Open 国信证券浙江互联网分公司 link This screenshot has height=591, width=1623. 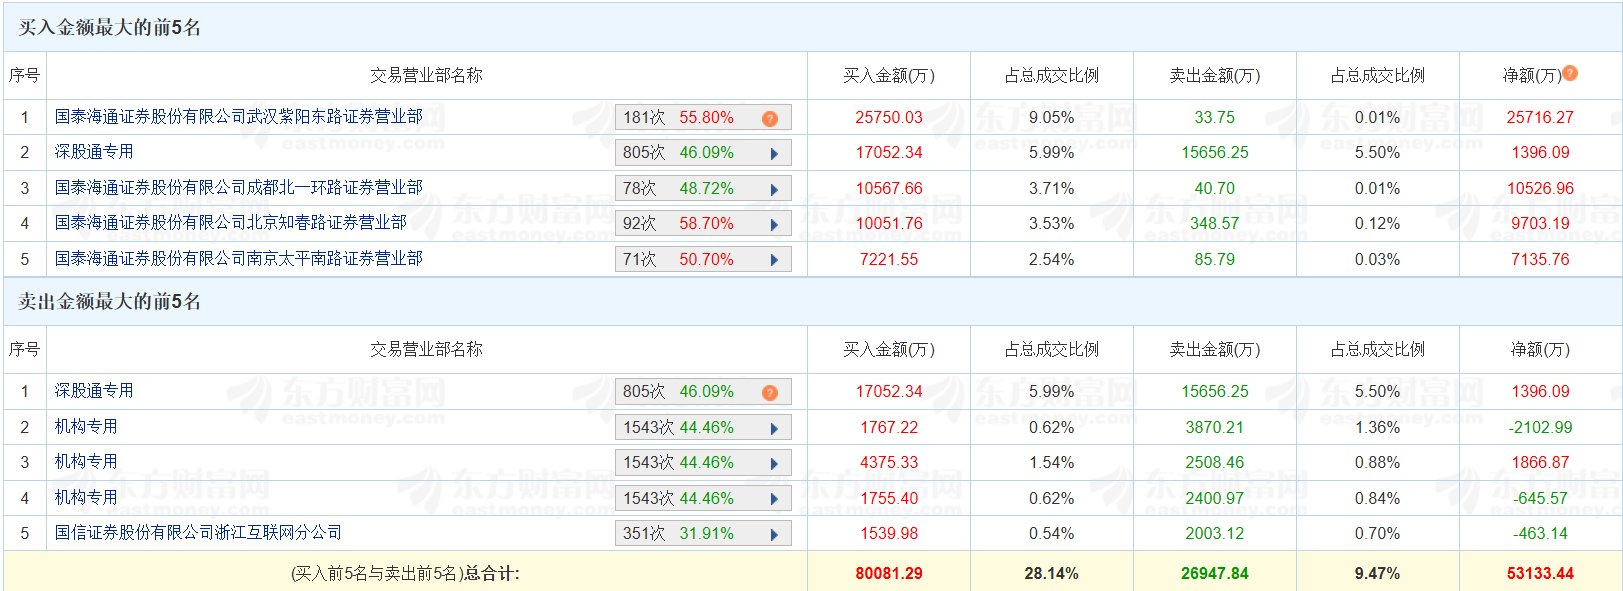(x=198, y=533)
